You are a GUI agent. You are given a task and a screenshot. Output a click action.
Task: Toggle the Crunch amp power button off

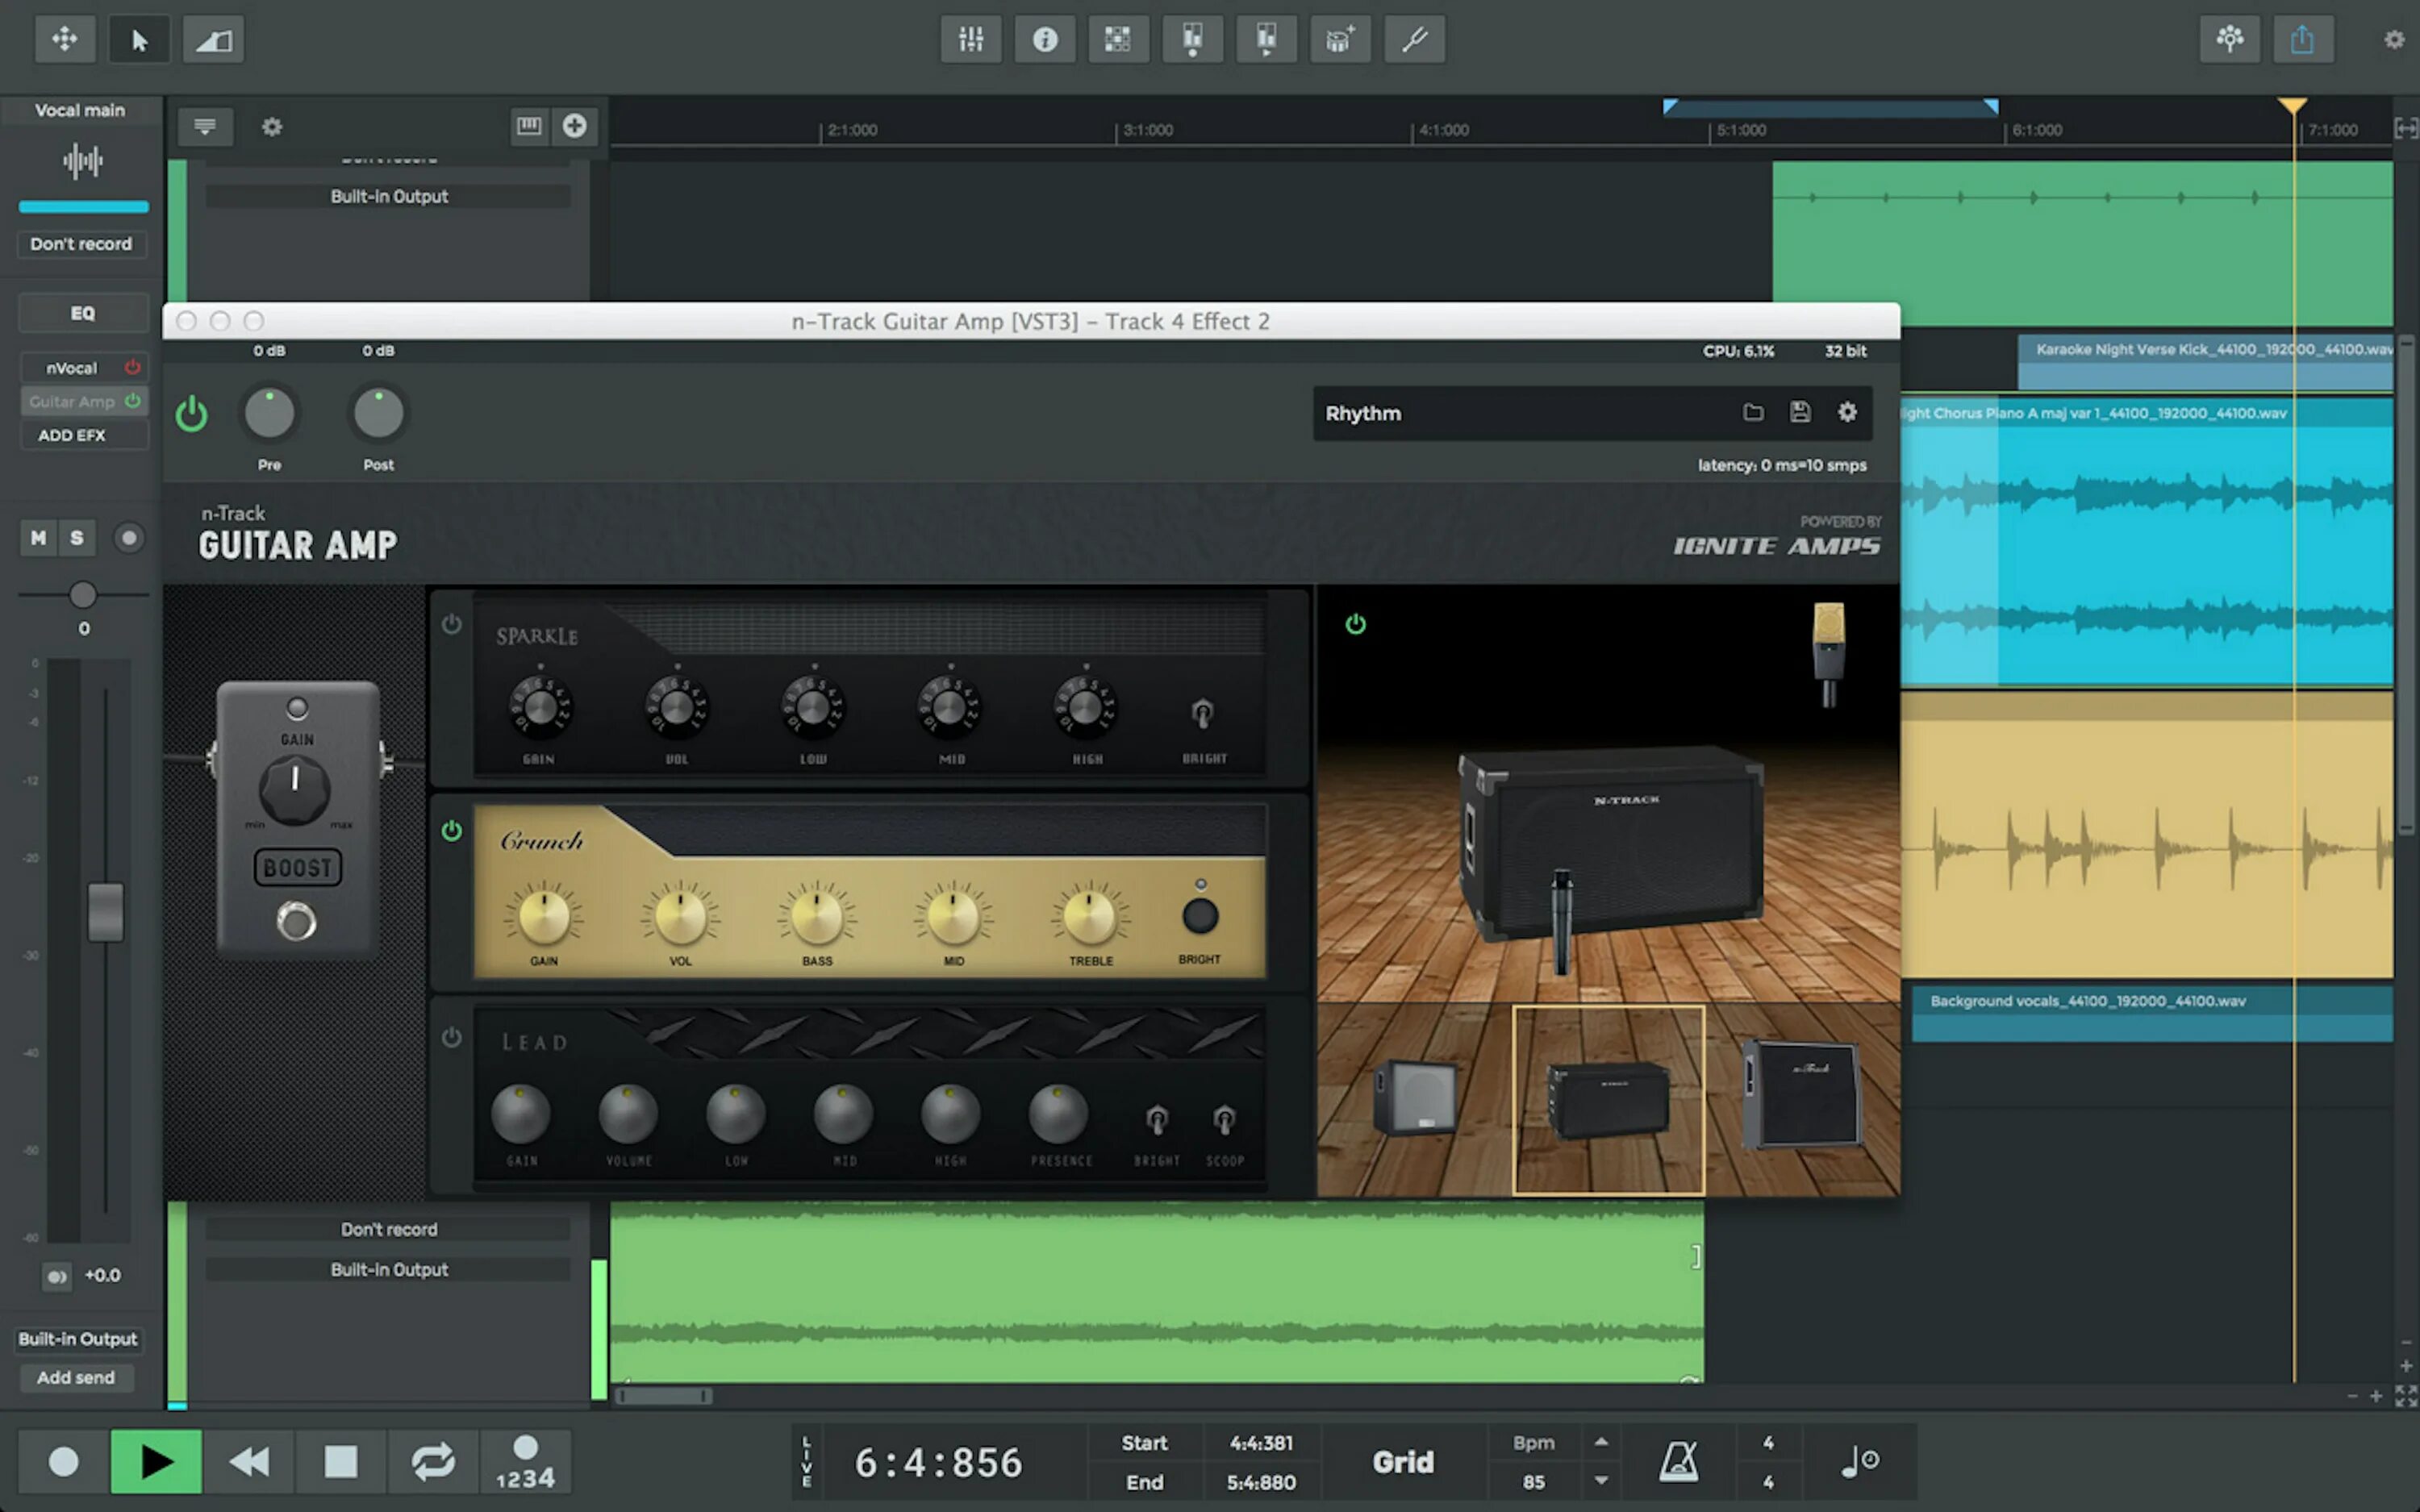(452, 830)
